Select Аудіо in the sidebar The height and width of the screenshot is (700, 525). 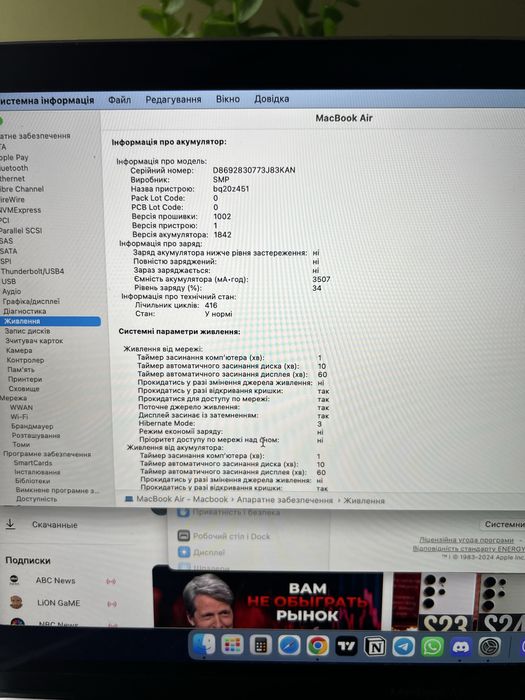tap(12, 291)
